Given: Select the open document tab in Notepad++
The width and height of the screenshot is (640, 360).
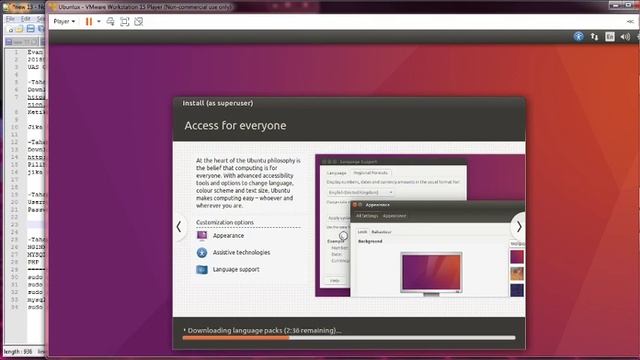Looking at the screenshot, I should pos(22,42).
